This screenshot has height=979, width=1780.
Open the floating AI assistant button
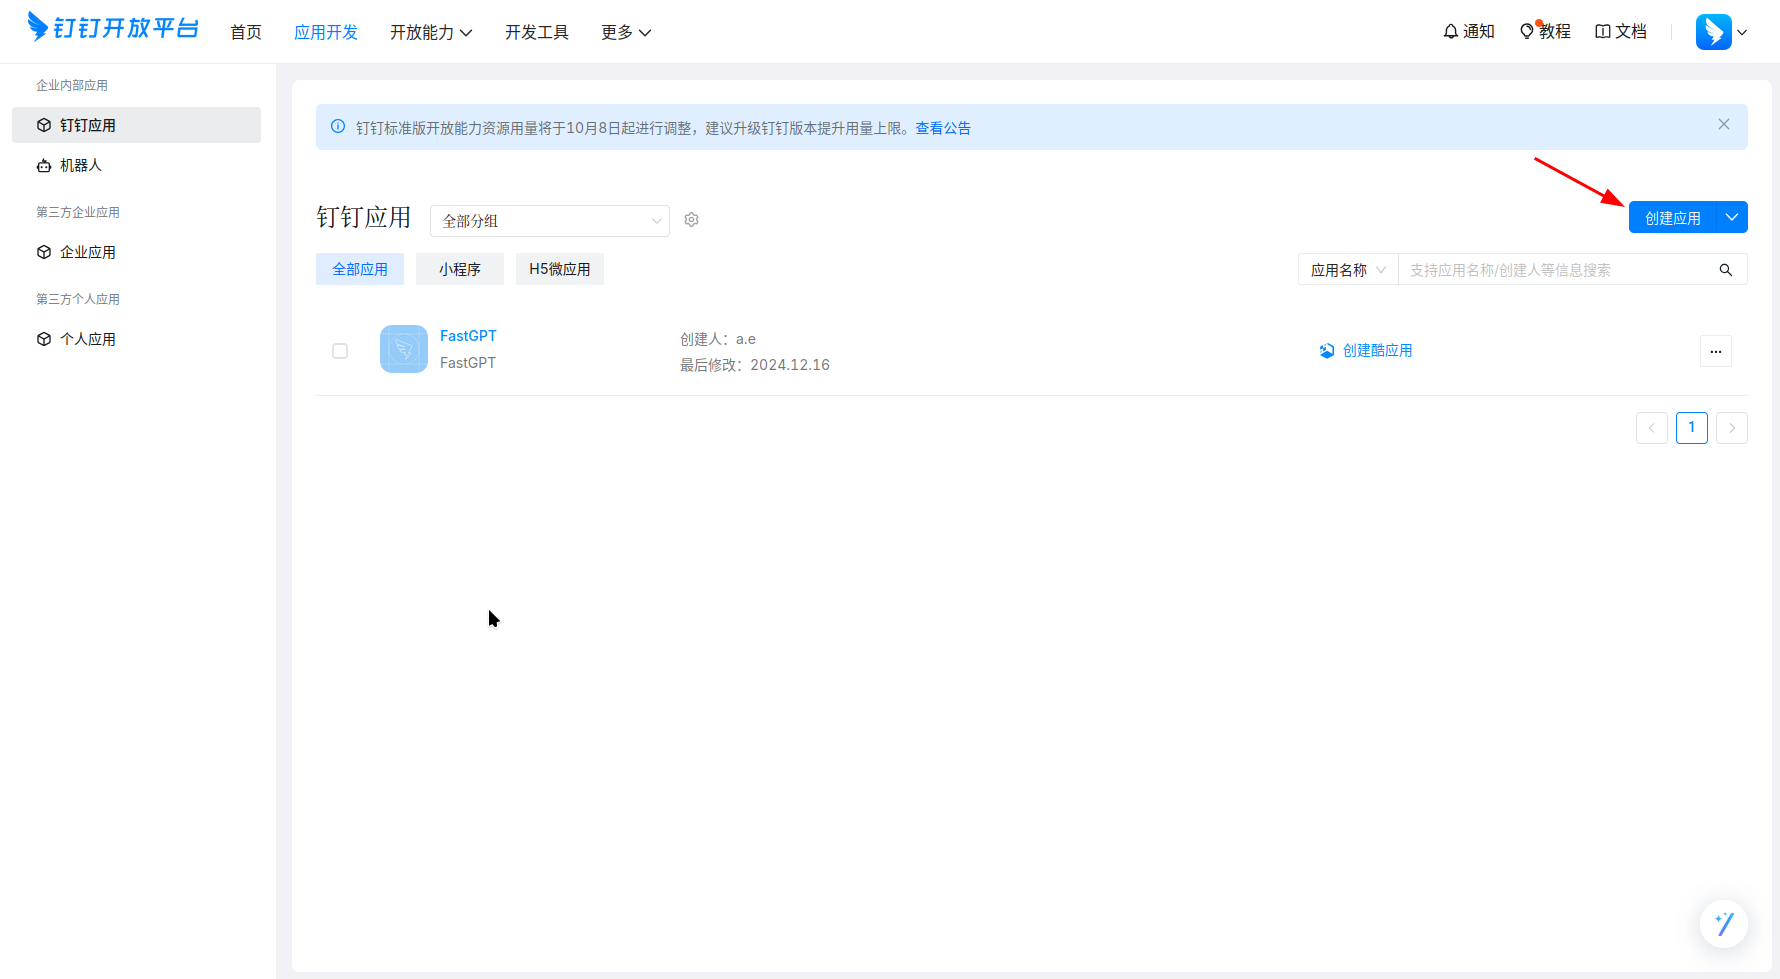(1723, 924)
